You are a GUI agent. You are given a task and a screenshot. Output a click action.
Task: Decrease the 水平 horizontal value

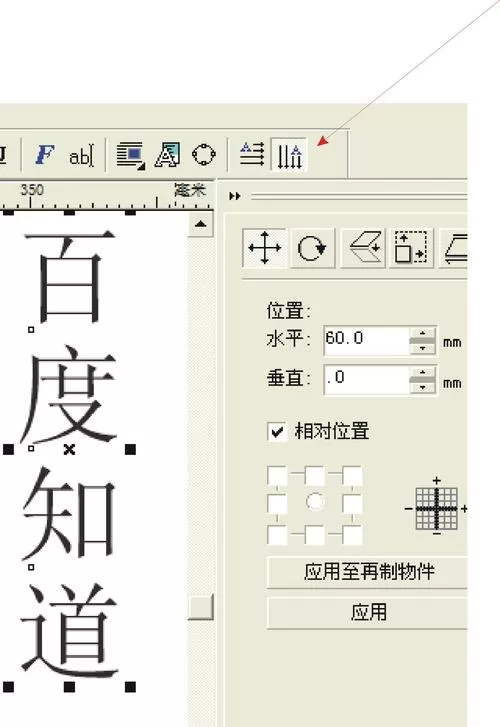click(x=423, y=348)
